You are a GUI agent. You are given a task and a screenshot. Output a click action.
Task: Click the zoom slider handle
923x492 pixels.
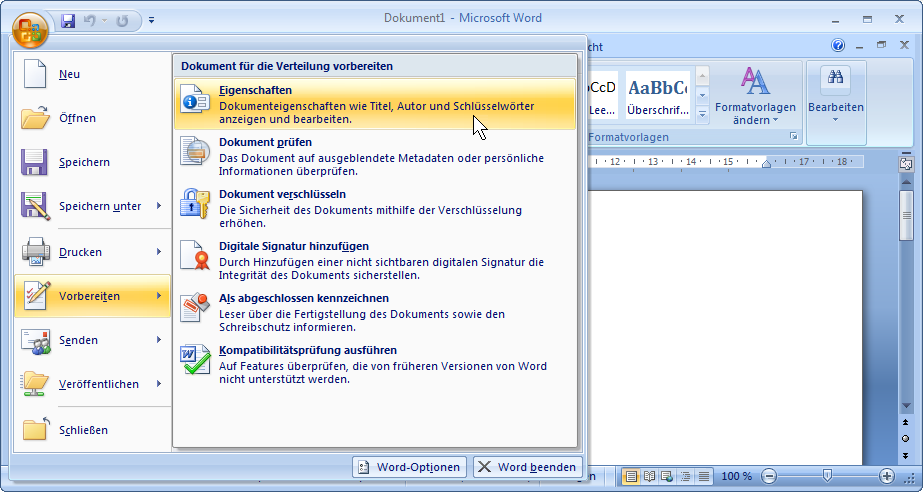[x=826, y=476]
